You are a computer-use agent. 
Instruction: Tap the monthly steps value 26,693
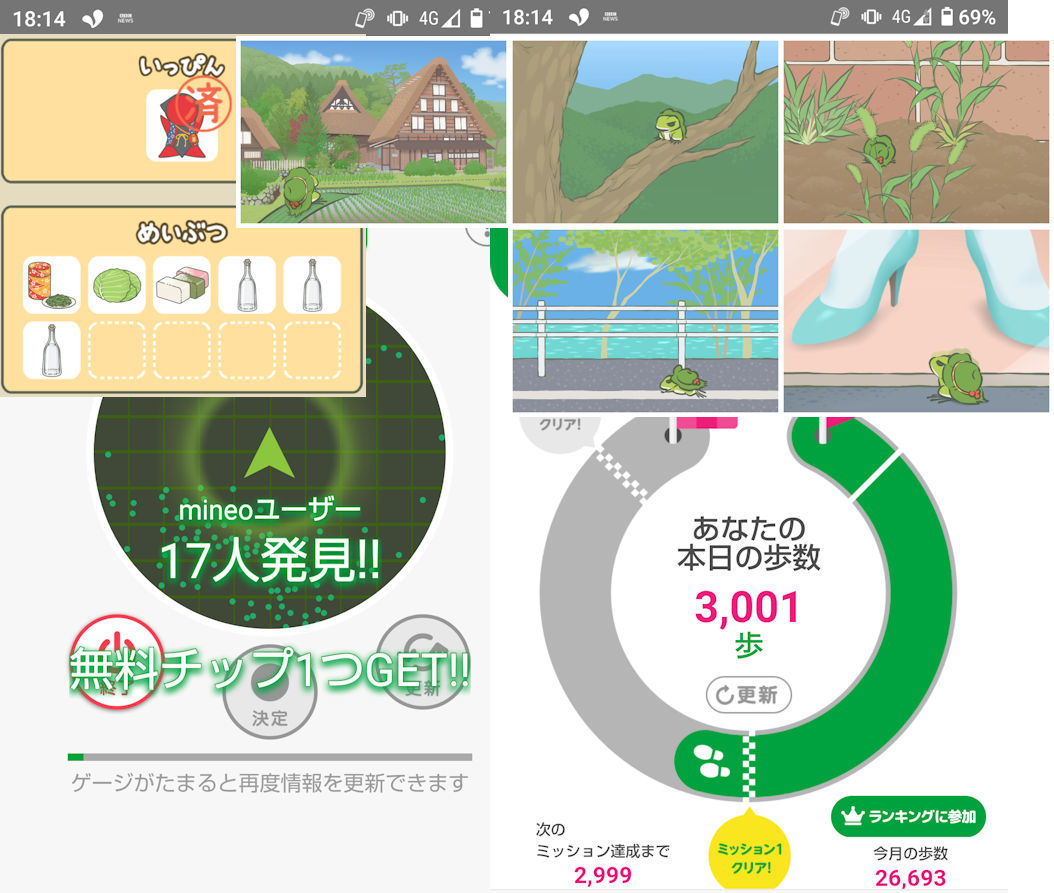910,878
